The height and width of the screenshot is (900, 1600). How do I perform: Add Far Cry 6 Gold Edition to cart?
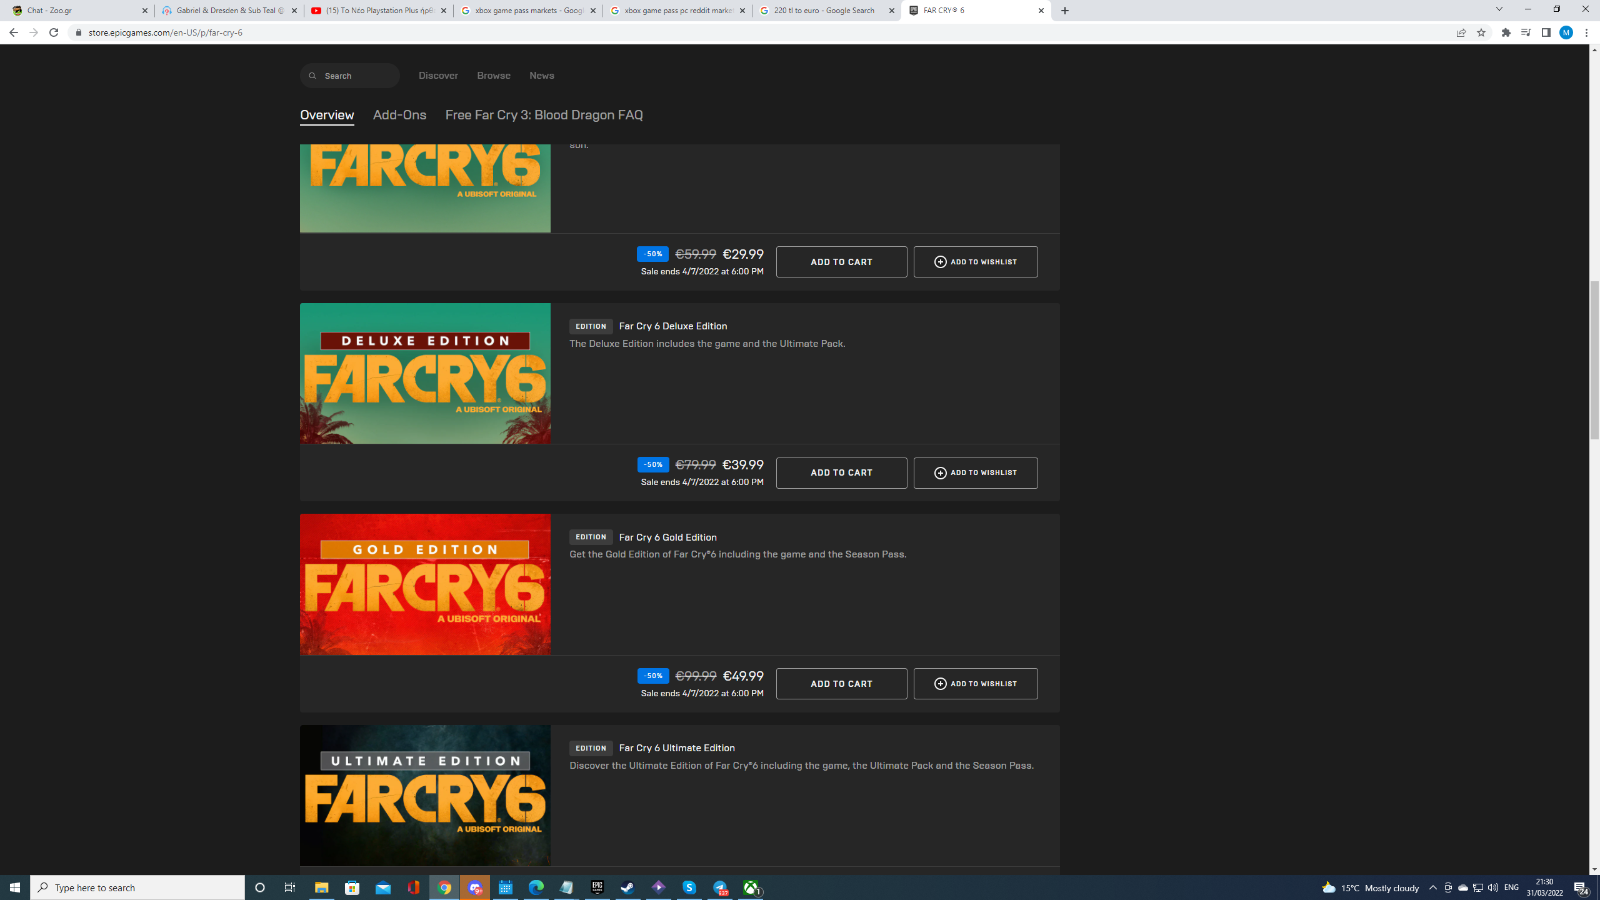tap(842, 684)
